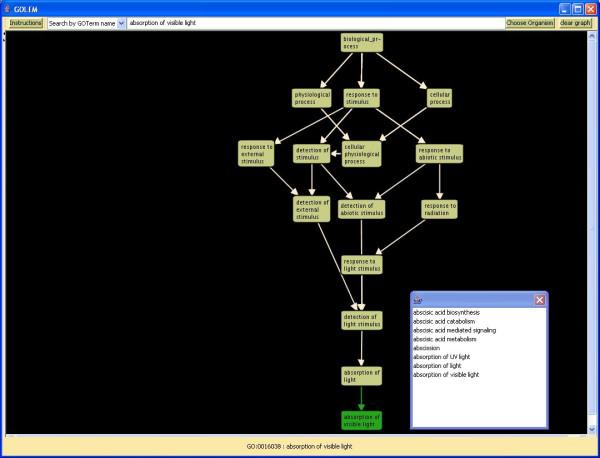This screenshot has height=458, width=600.
Task: Select the green absorption of visible light node
Action: (x=361, y=420)
